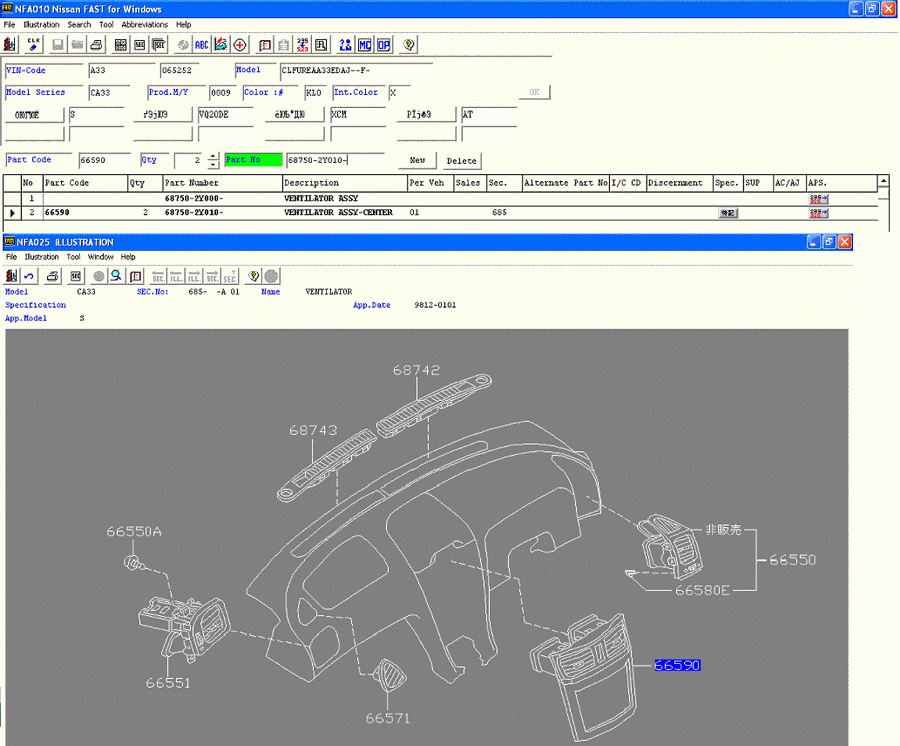
Task: Click the 66550 callout in illustration
Action: click(x=793, y=560)
